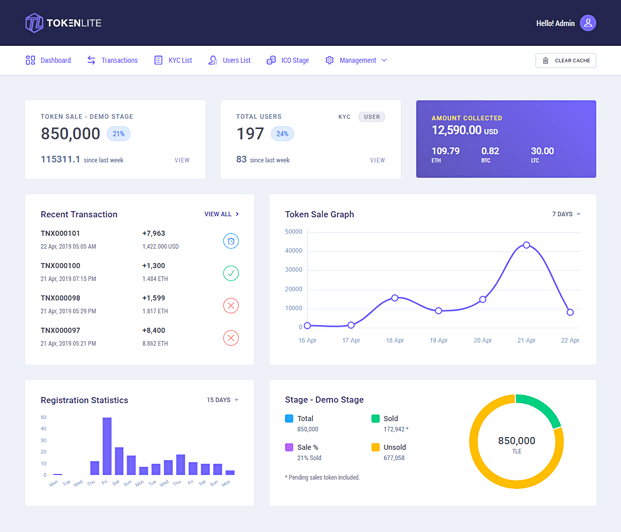
Task: Go to the KYC List page
Action: tap(173, 60)
